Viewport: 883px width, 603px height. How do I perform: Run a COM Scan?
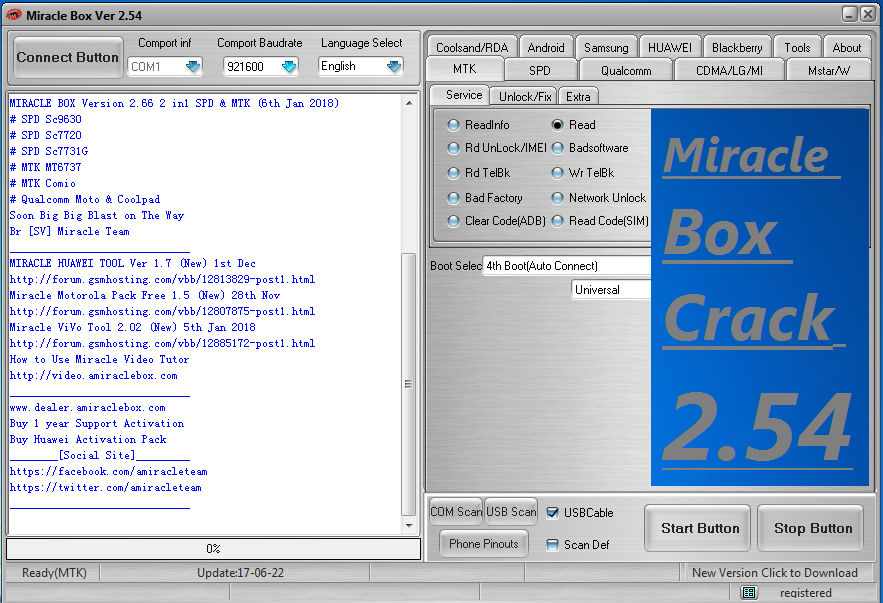click(455, 511)
